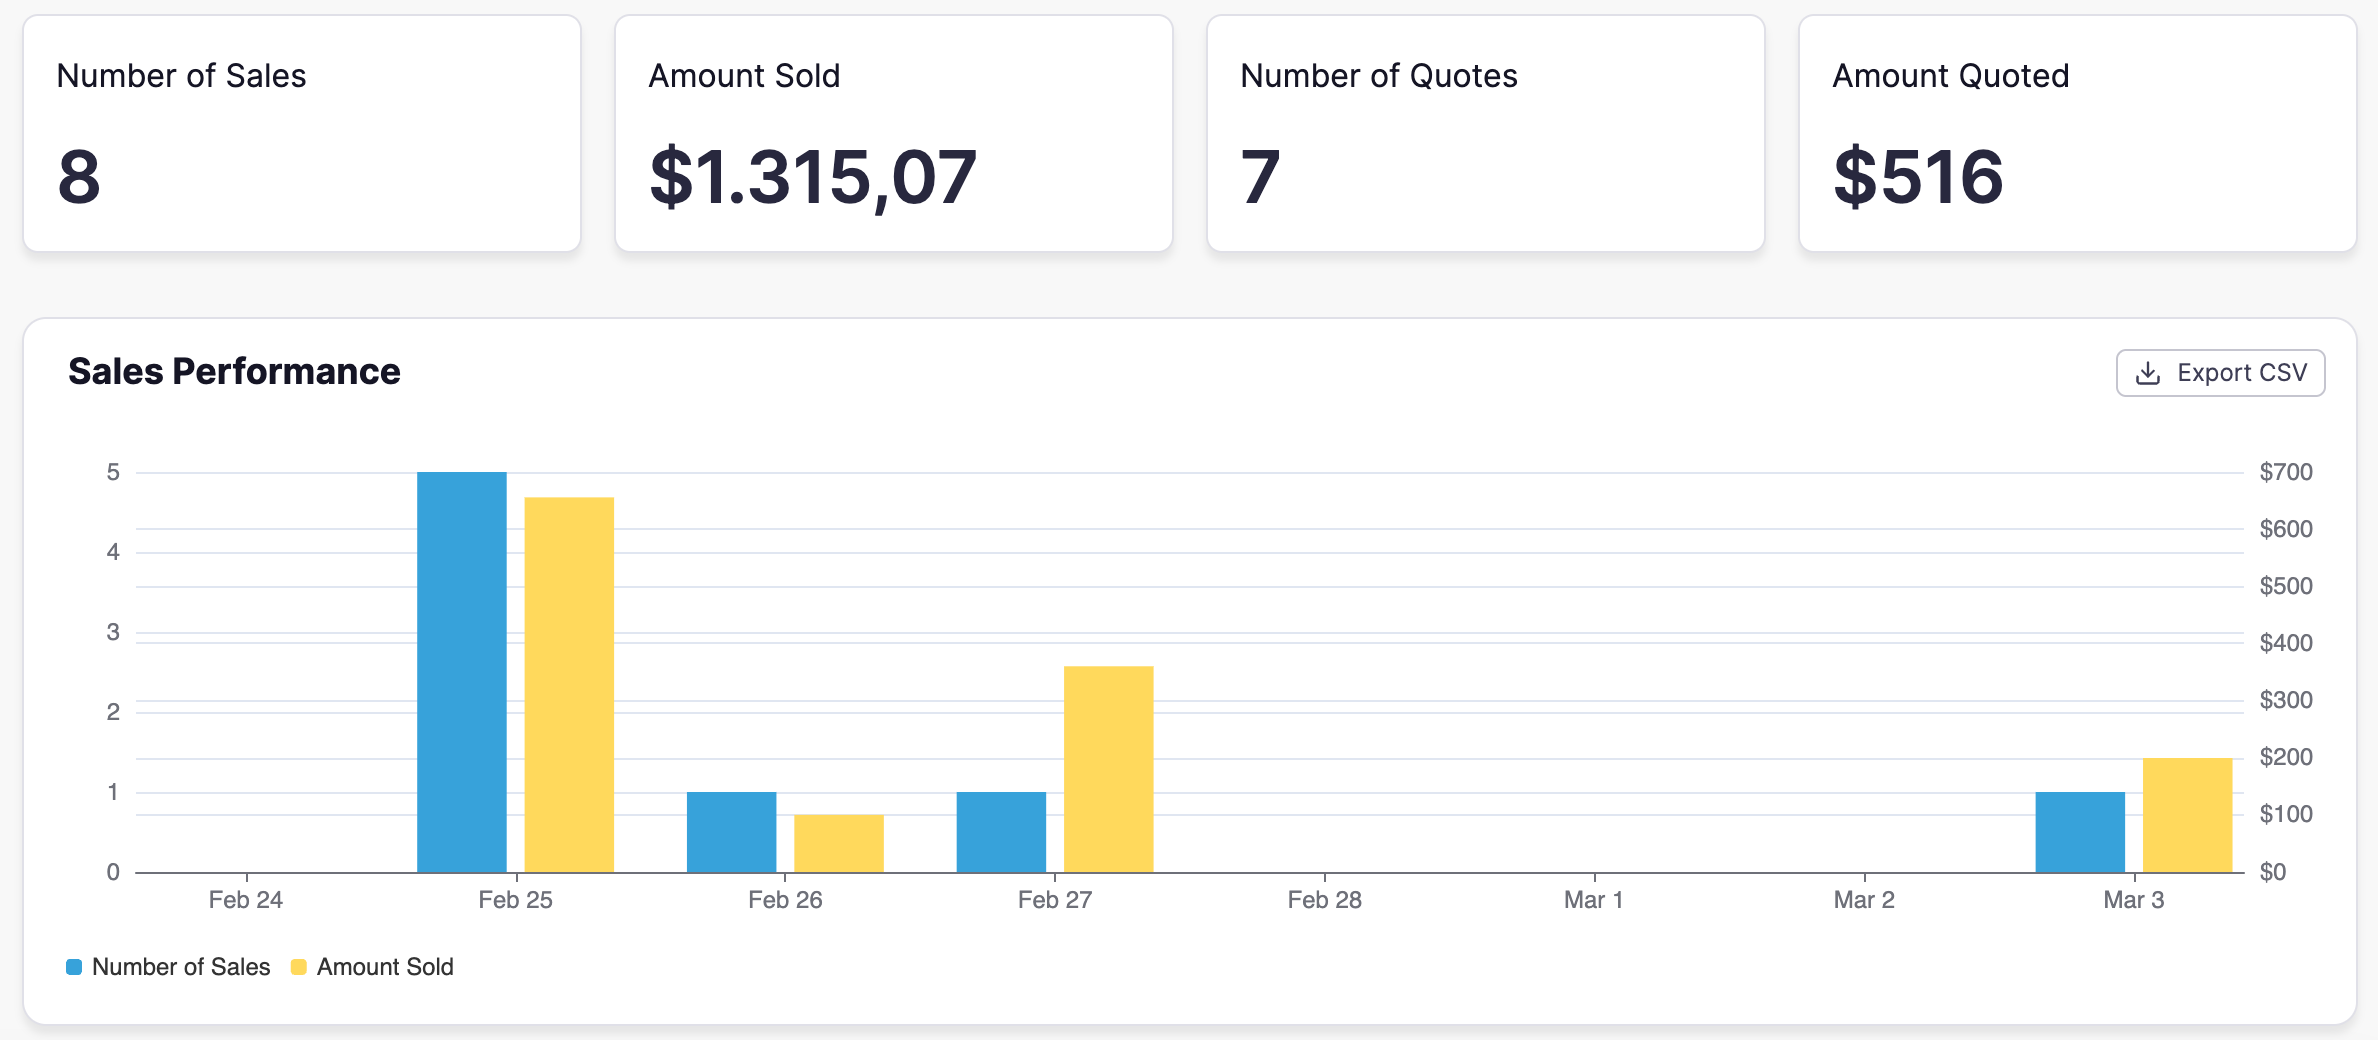Open the Amount Sold $1.315,07 card

click(893, 133)
